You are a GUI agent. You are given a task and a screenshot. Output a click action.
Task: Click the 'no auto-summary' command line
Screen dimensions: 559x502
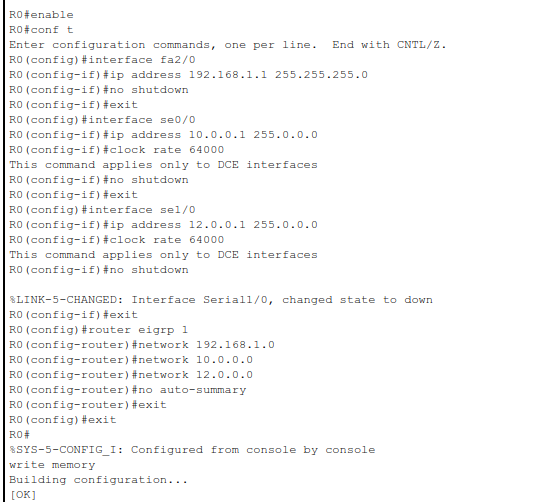[128, 390]
